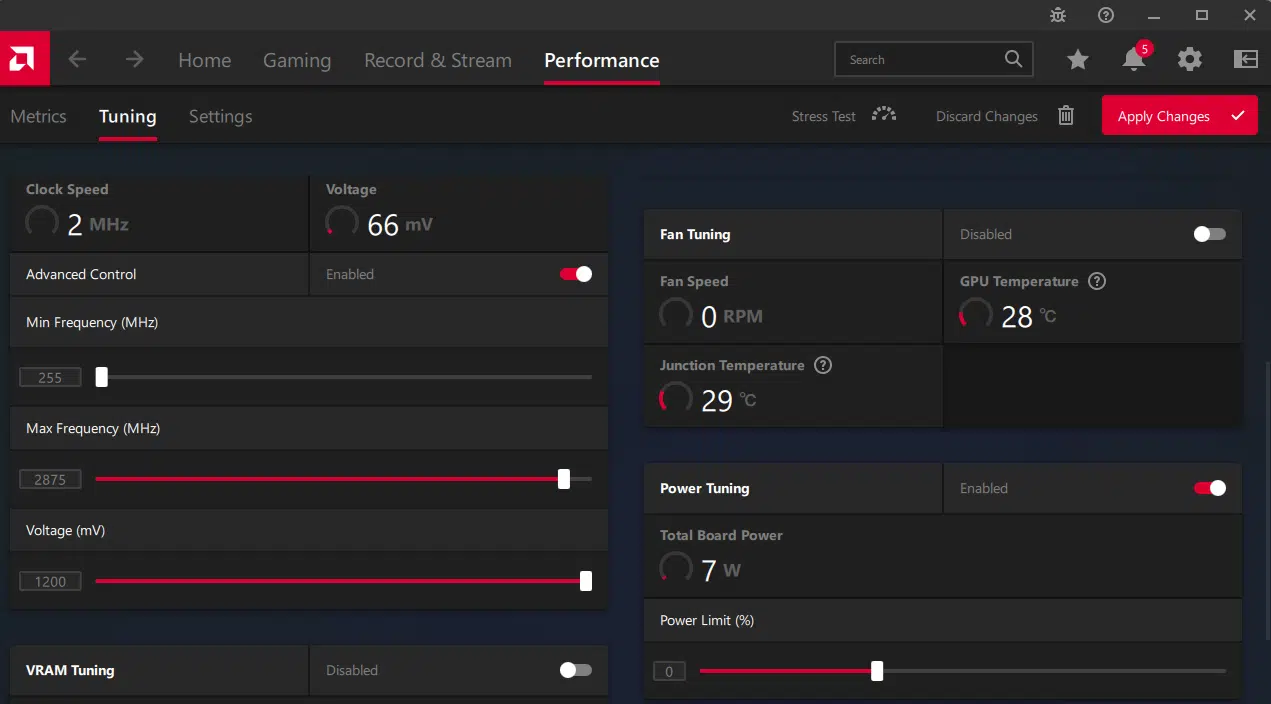The height and width of the screenshot is (704, 1271).
Task: Click the AMD logo icon
Action: pyautogui.click(x=24, y=59)
